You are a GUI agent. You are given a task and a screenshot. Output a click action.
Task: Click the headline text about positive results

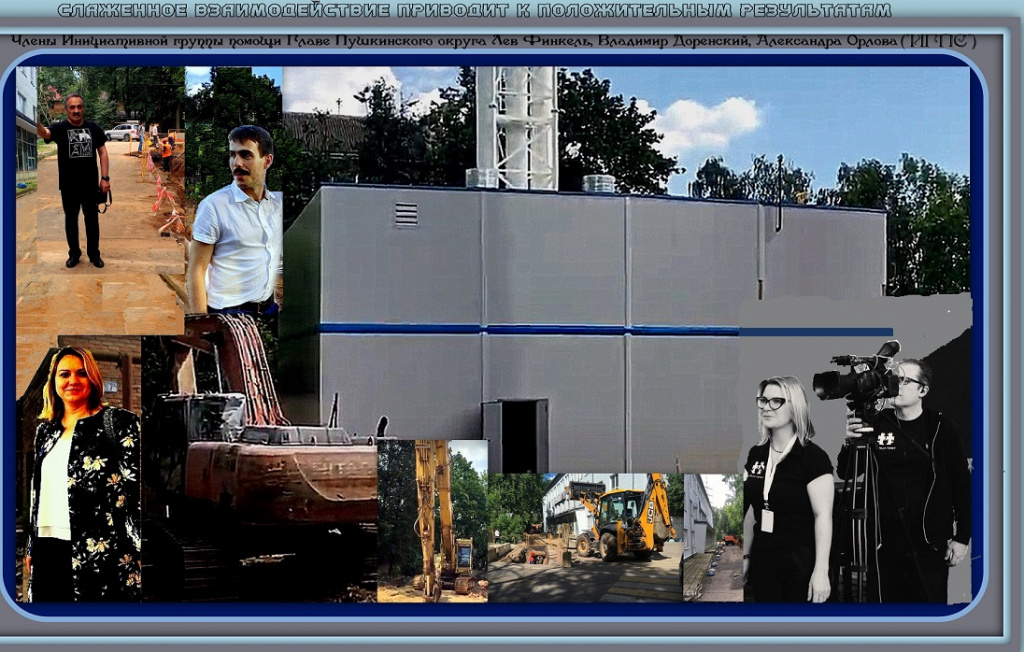tap(474, 10)
